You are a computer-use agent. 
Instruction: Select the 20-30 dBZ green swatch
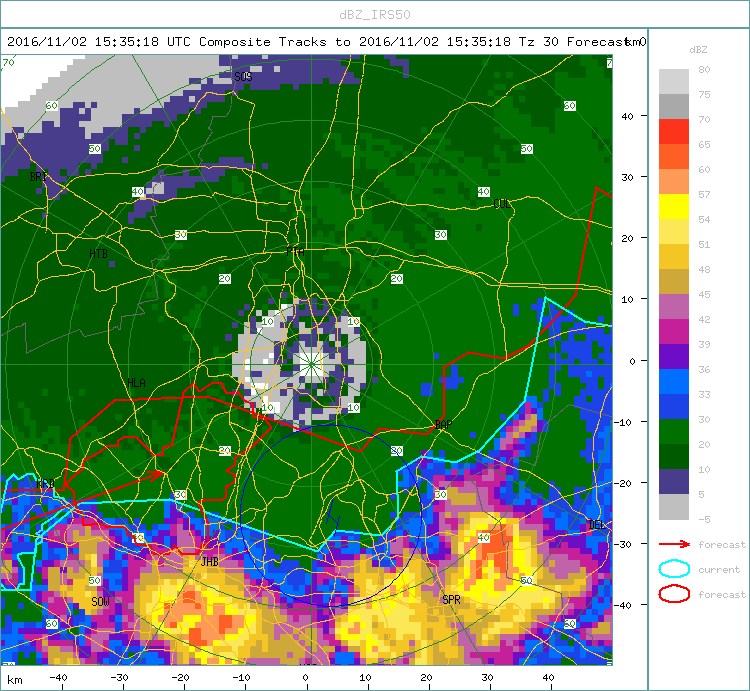tap(674, 431)
